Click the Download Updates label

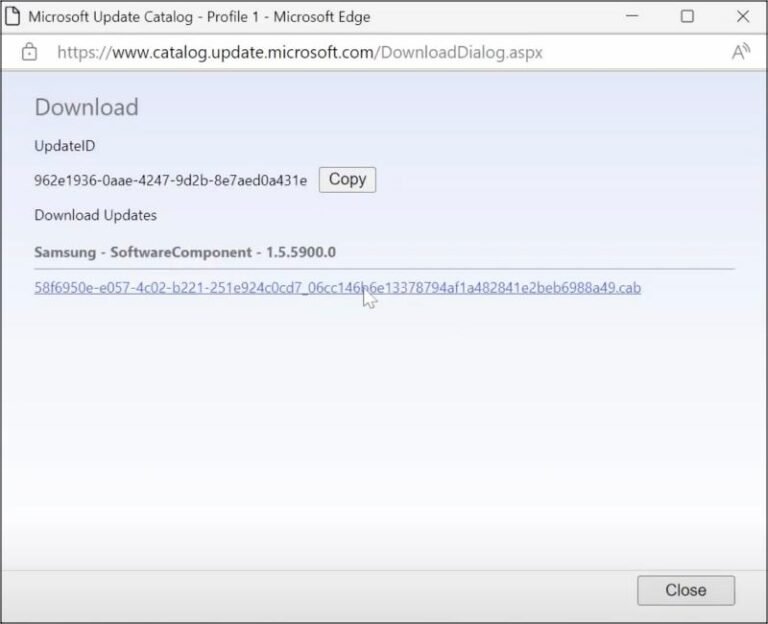click(95, 215)
